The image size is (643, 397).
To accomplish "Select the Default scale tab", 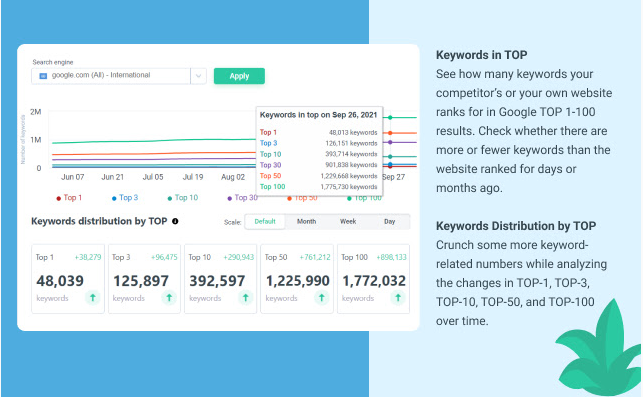I will point(265,221).
